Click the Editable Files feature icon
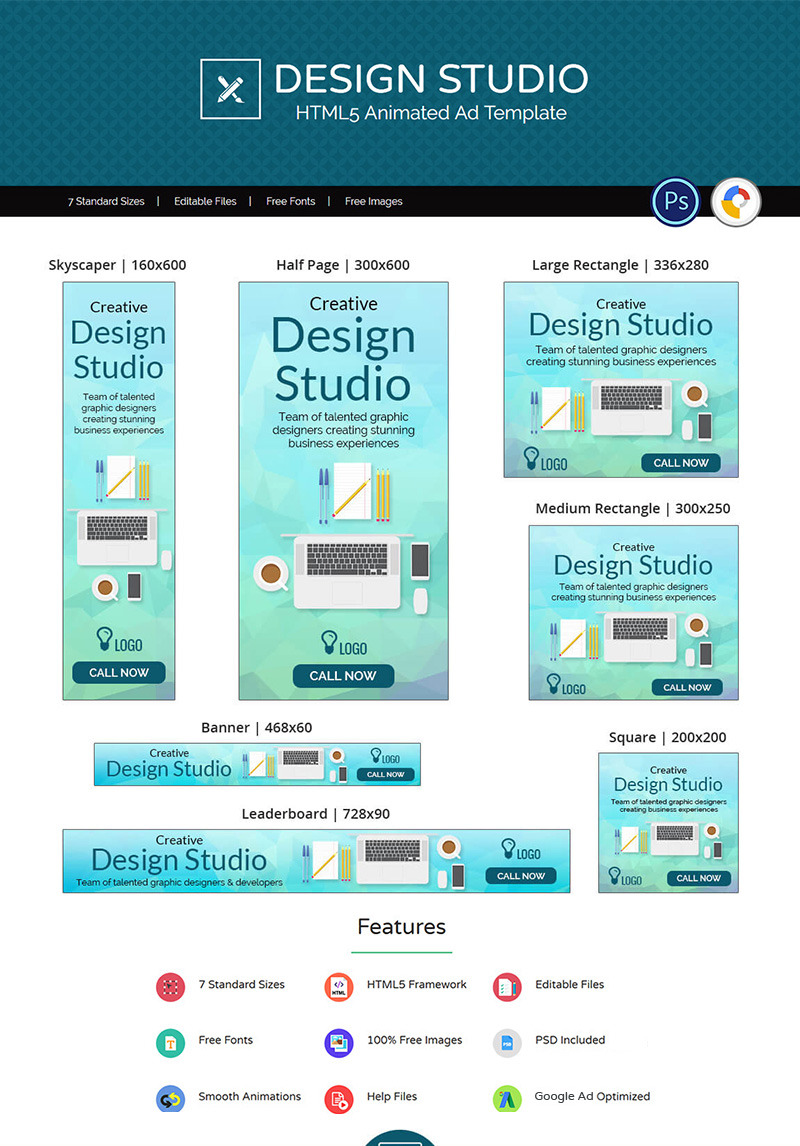Viewport: 800px width, 1146px height. pos(506,986)
